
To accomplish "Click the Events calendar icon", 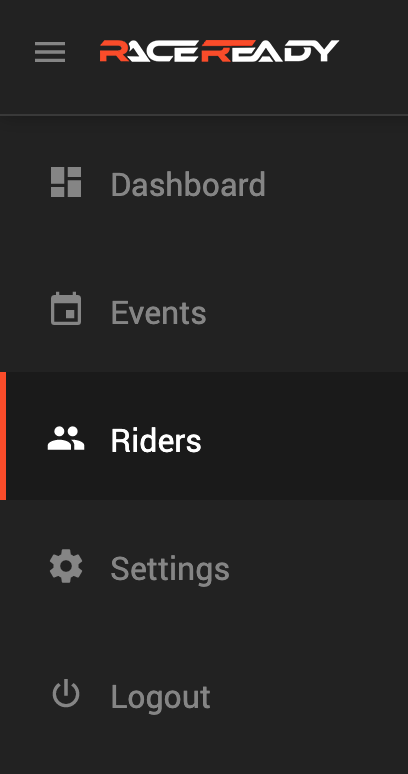I will click(66, 309).
